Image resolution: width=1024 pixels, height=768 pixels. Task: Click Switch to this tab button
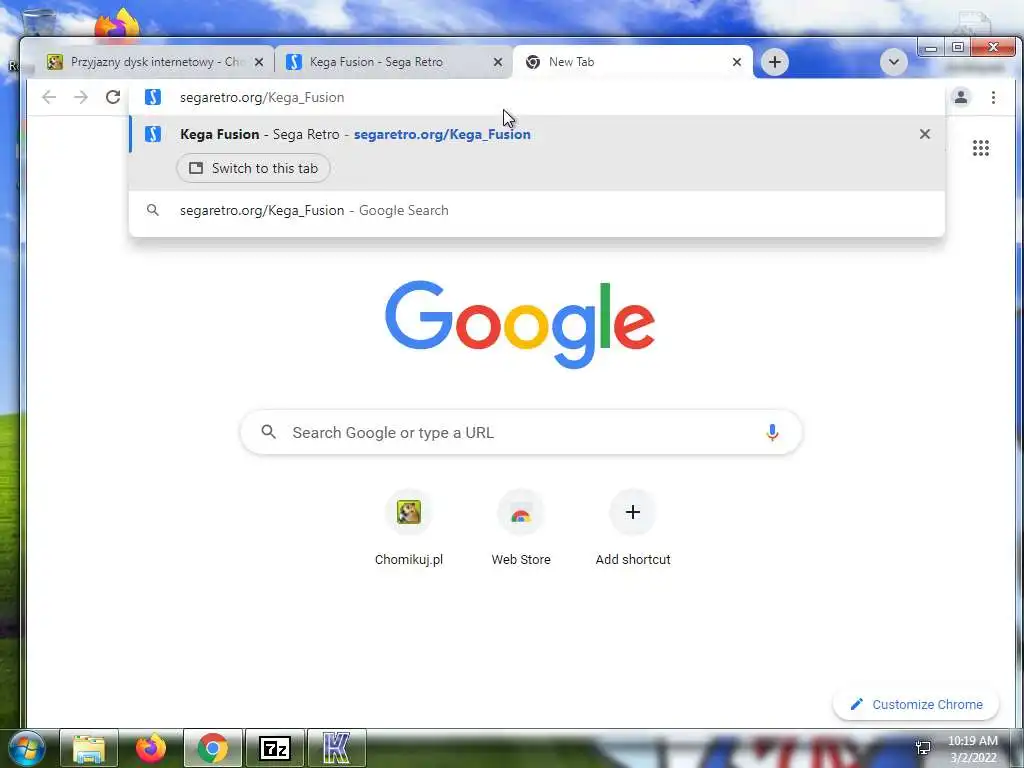click(253, 168)
